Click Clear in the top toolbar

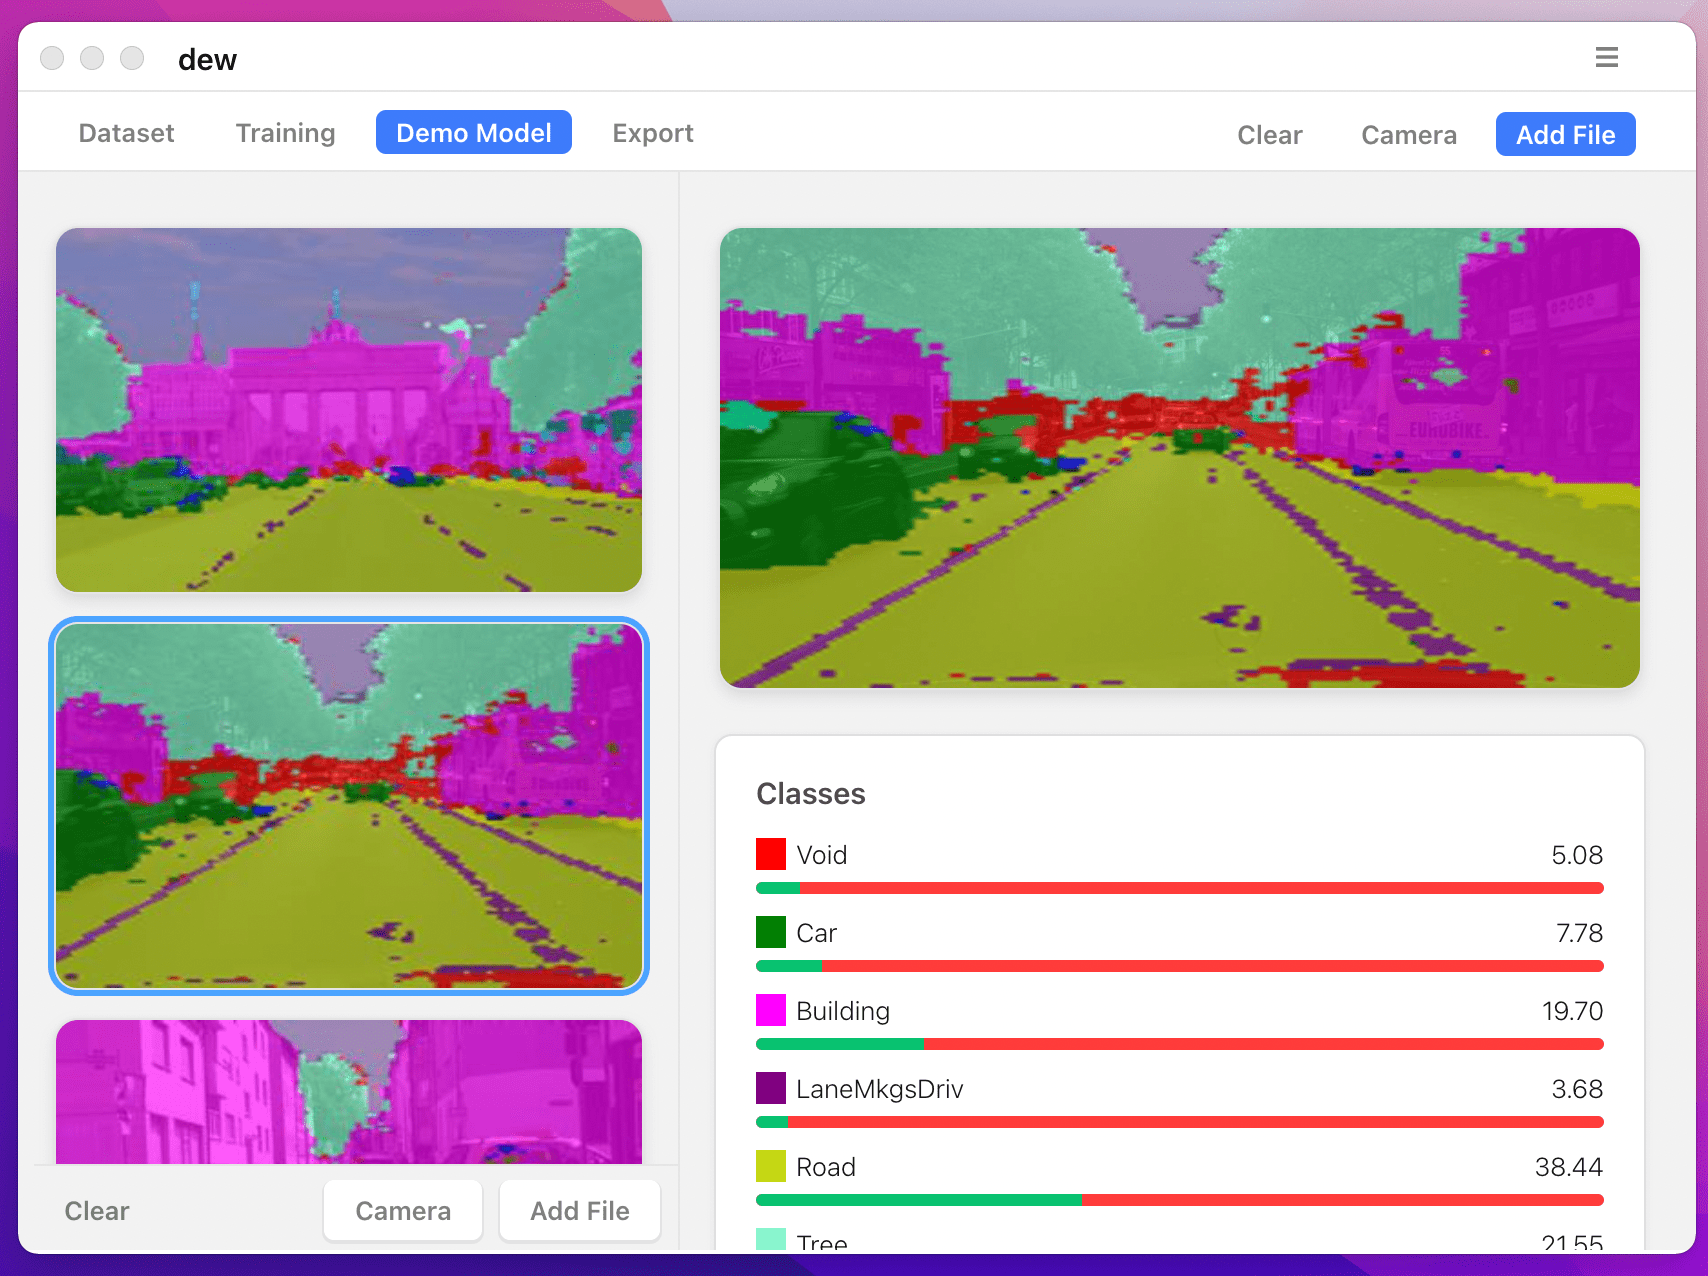point(1269,135)
